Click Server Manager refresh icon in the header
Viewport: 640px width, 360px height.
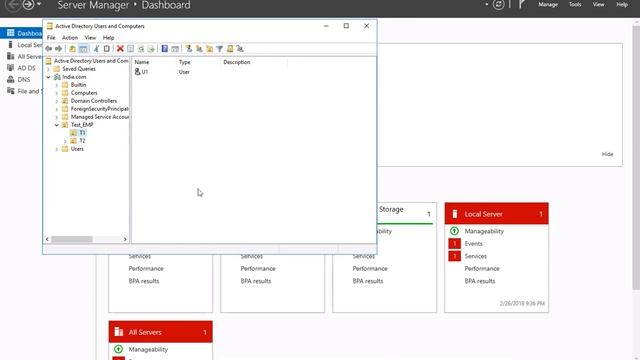pos(498,4)
